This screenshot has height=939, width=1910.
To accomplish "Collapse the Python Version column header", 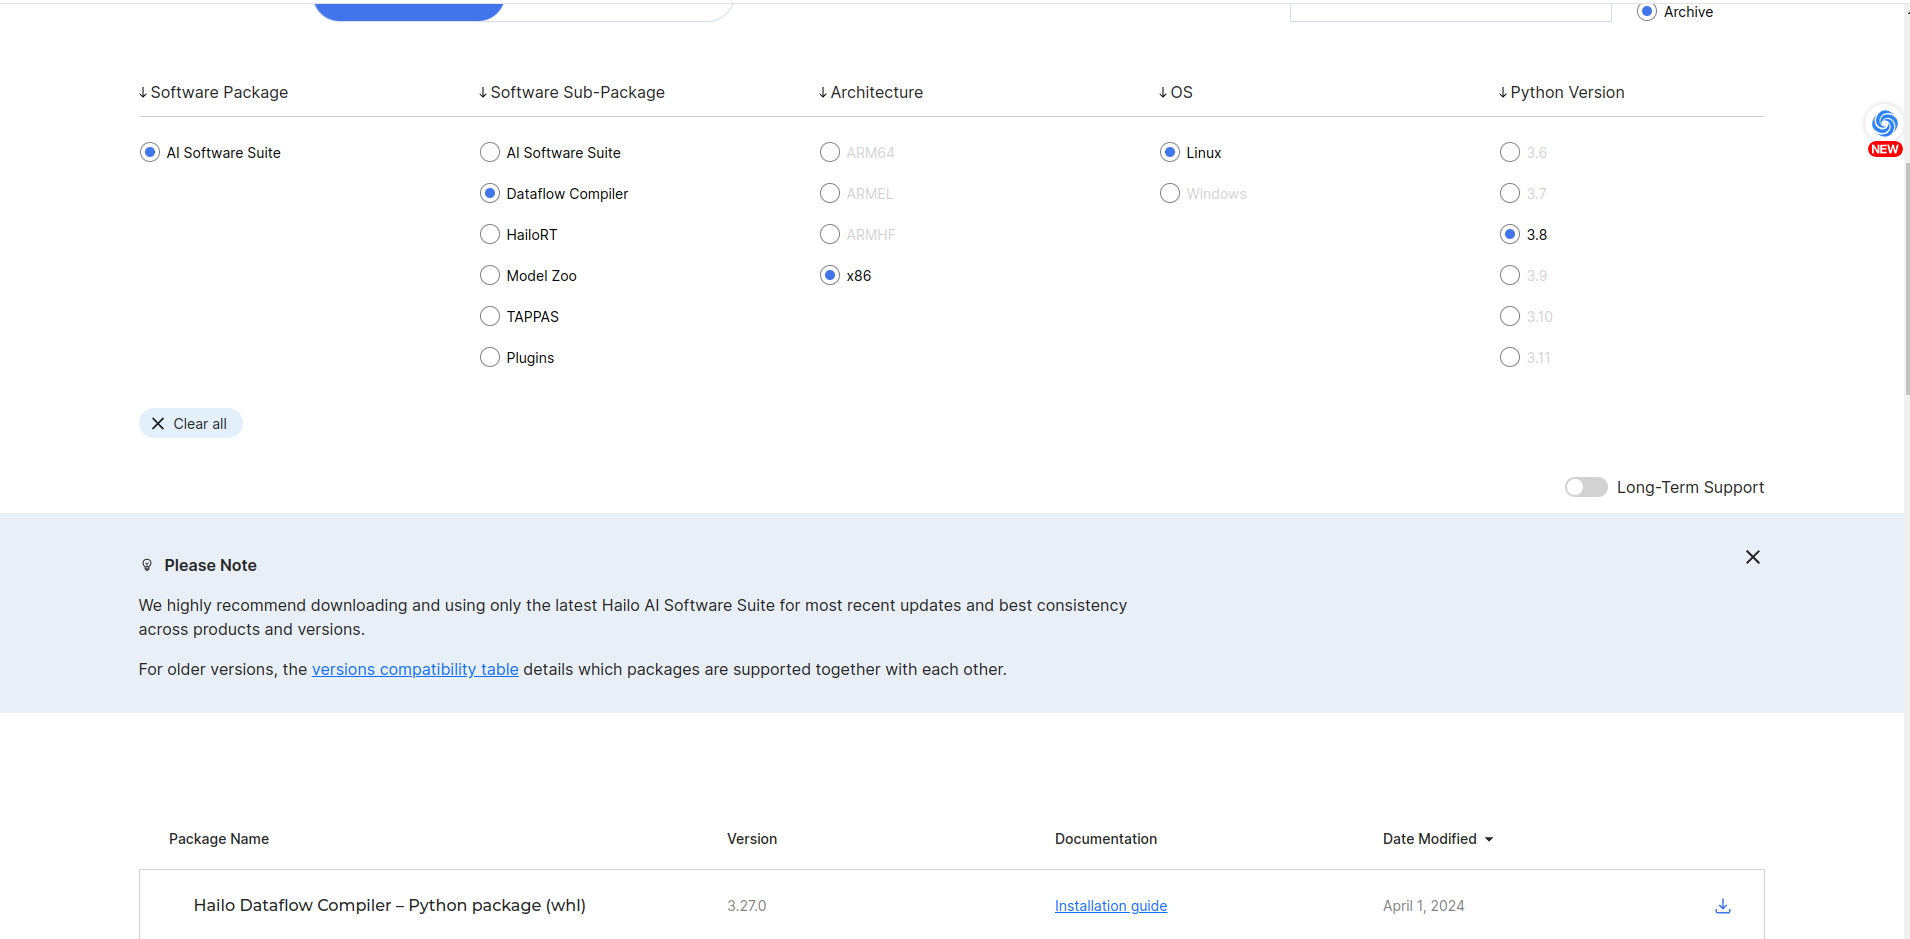I will click(x=1562, y=92).
